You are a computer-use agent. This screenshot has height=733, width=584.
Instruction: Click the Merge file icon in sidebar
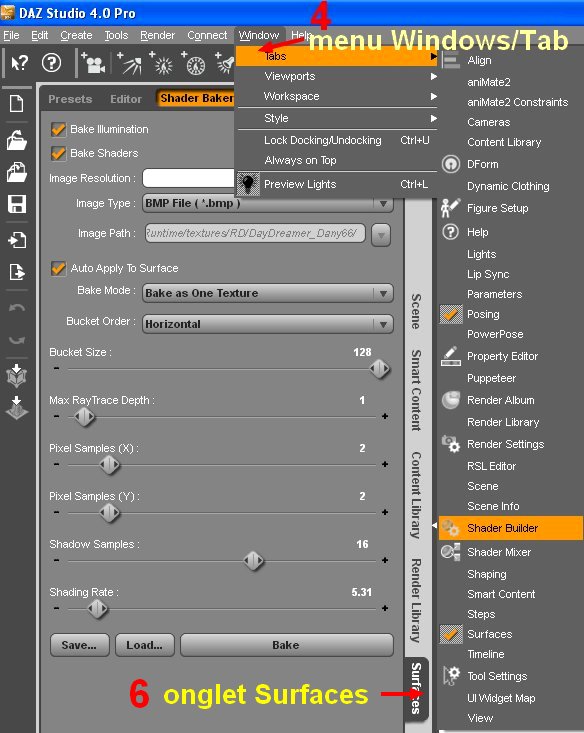[17, 172]
